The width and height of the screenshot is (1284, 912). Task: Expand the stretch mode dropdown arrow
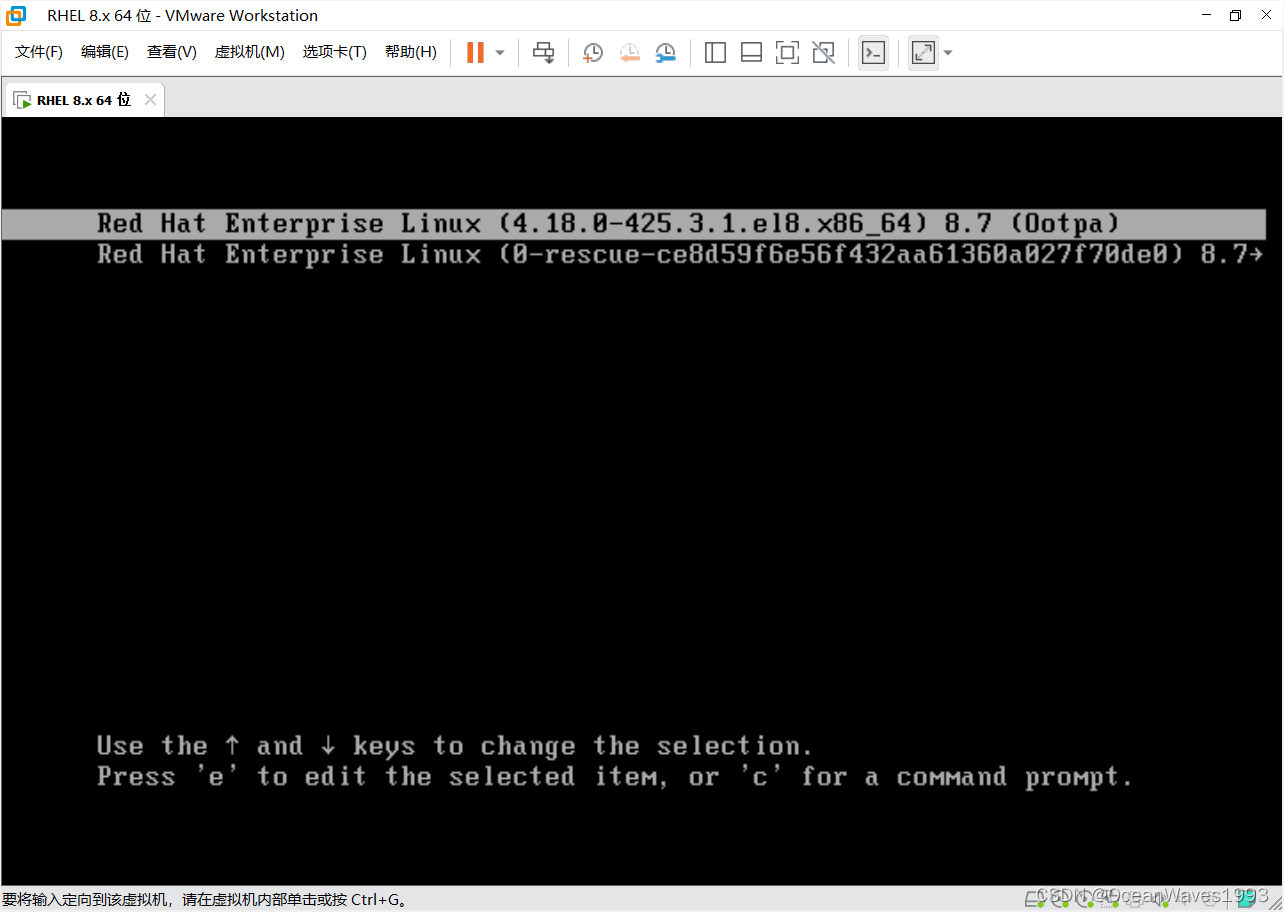948,53
